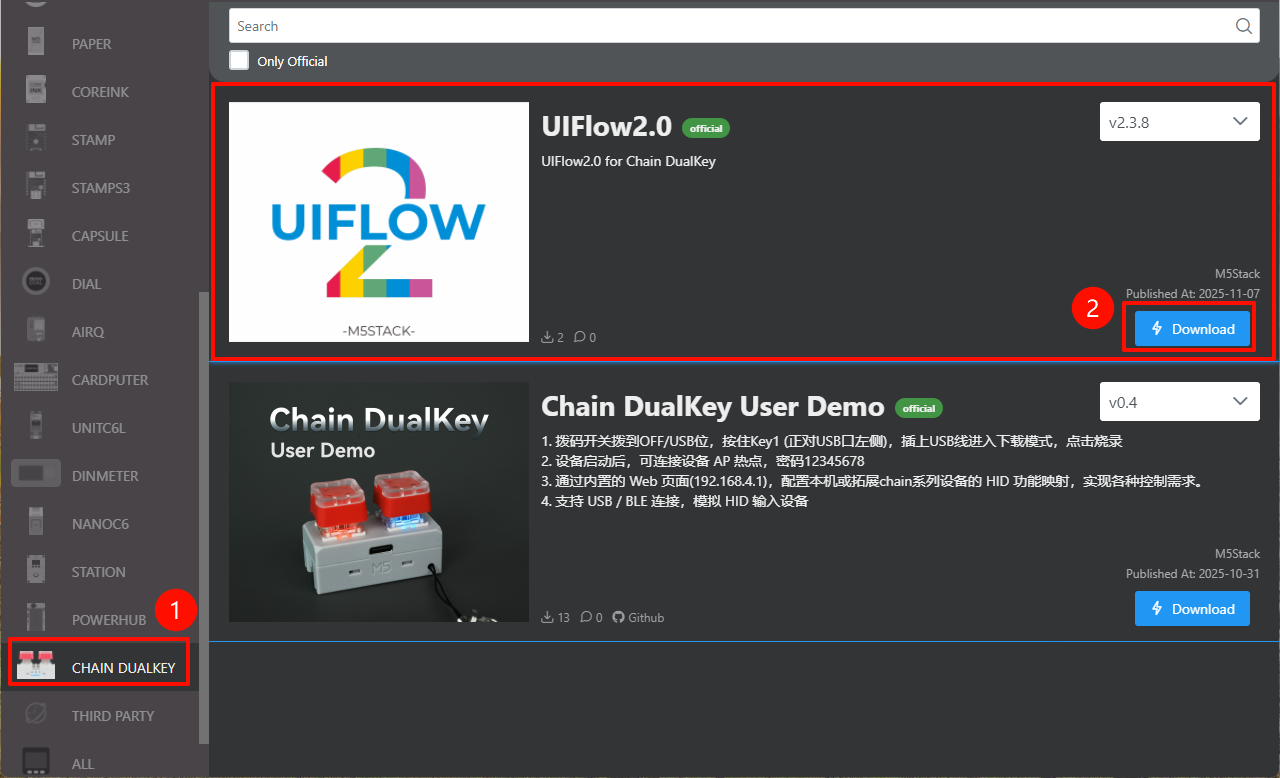Open the Github link on User Demo
Image resolution: width=1280 pixels, height=778 pixels.
(638, 618)
